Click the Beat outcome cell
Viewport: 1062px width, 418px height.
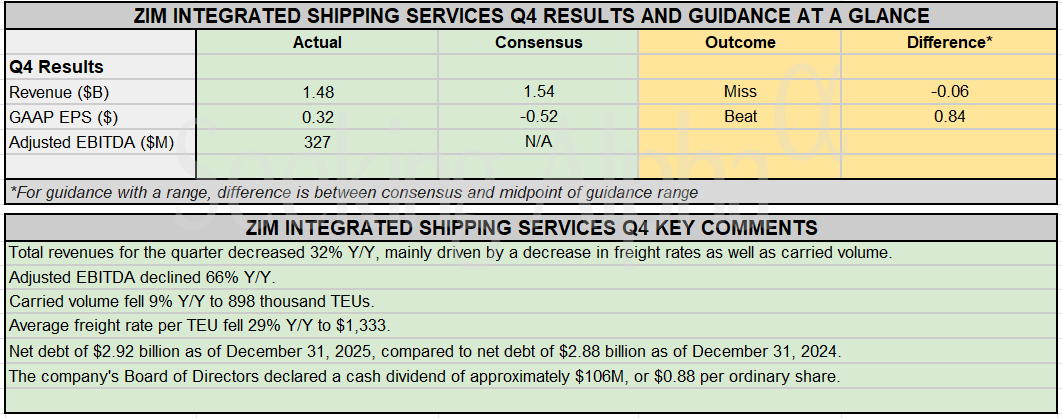click(x=740, y=117)
